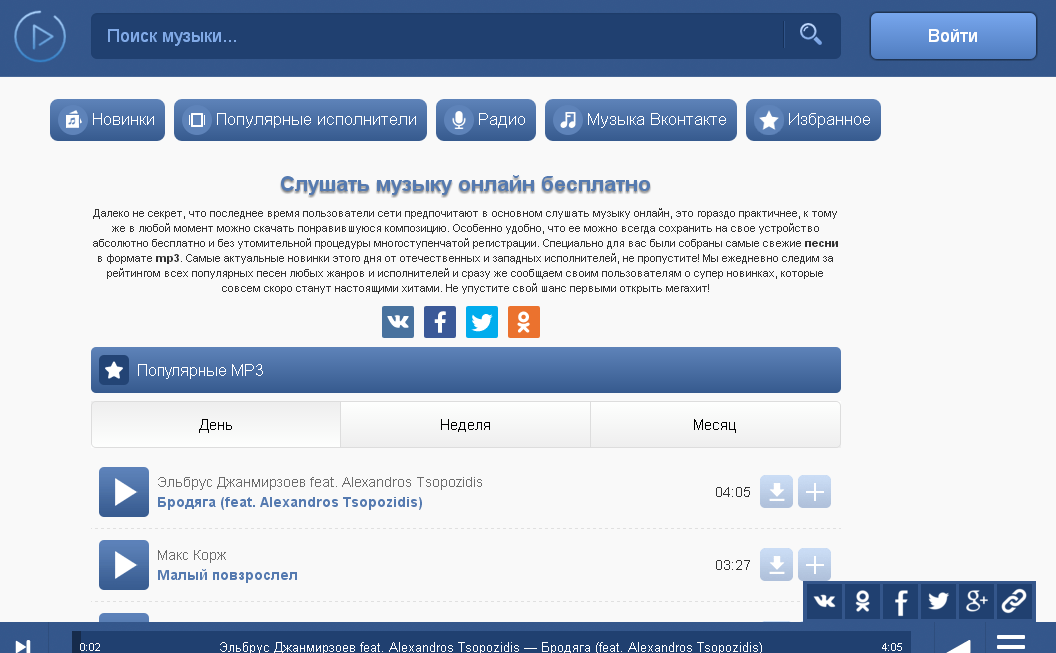Open the Новинки section
This screenshot has width=1056, height=653.
tap(108, 120)
